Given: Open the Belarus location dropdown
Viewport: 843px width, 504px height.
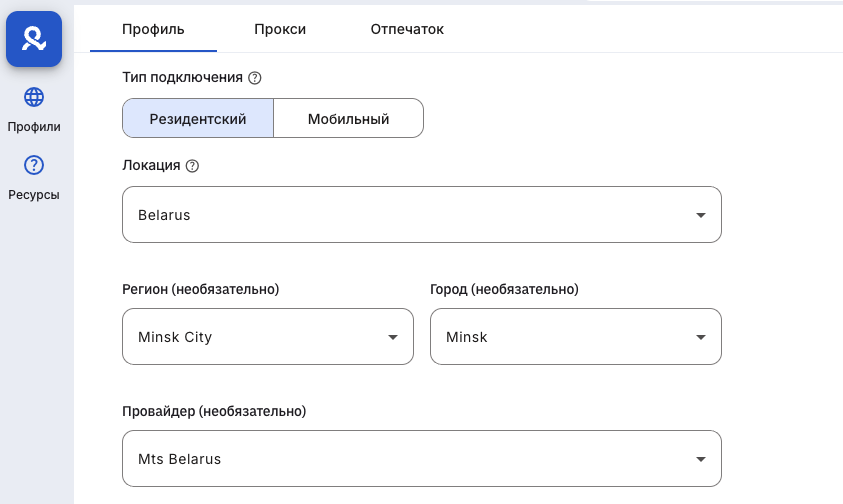Looking at the screenshot, I should pyautogui.click(x=422, y=215).
